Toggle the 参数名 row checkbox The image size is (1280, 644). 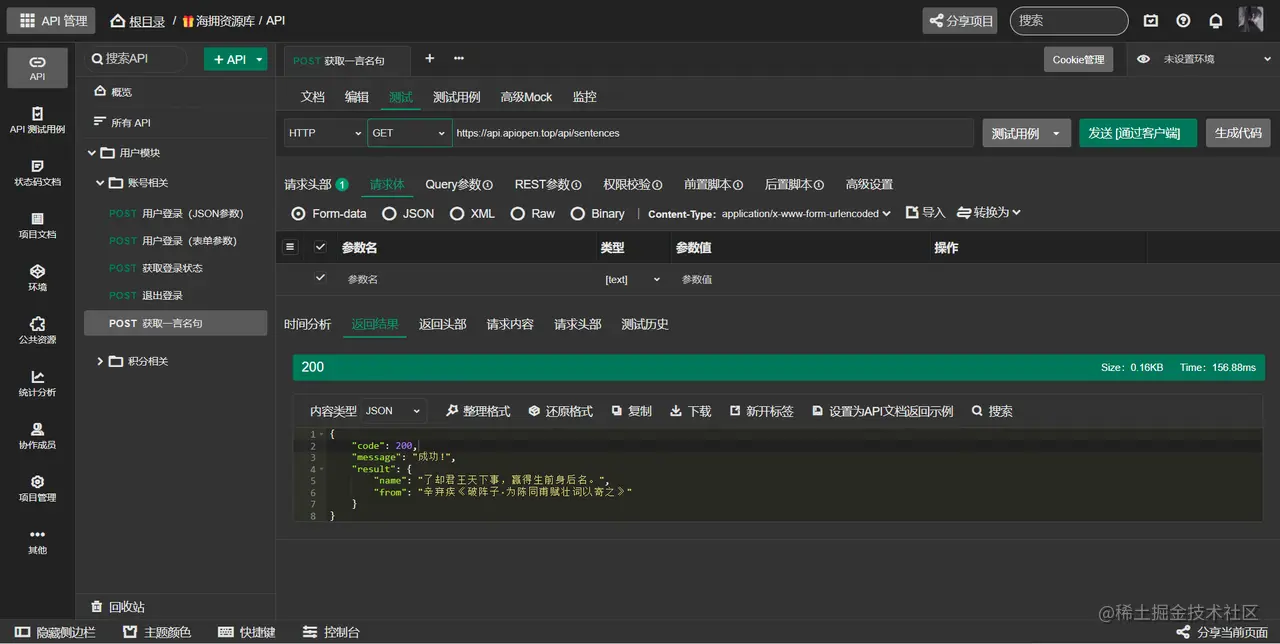tap(320, 278)
